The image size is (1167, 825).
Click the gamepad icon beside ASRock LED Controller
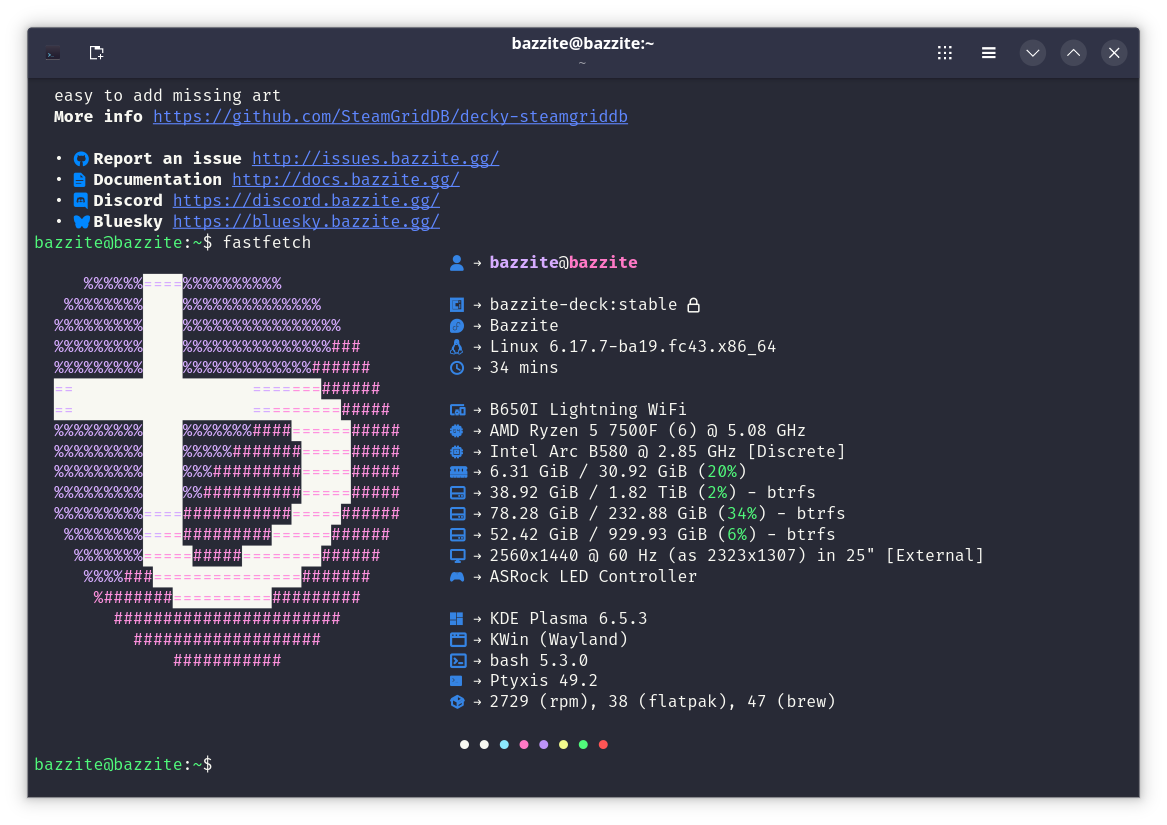(457, 576)
